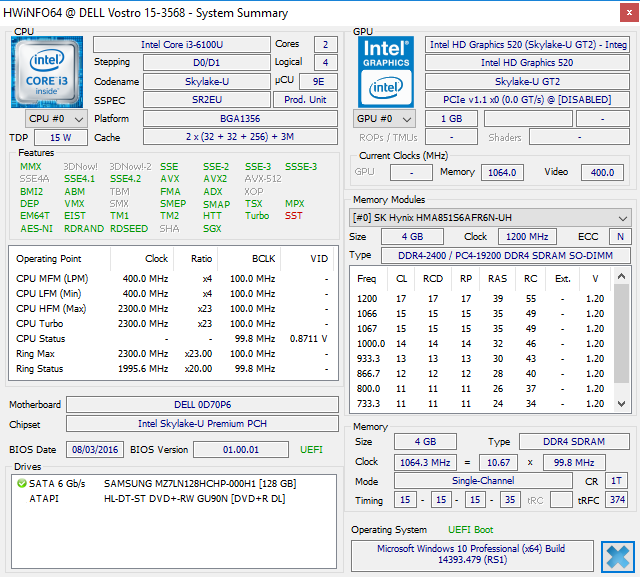
Task: Click the SGX feature label
Action: [212, 229]
